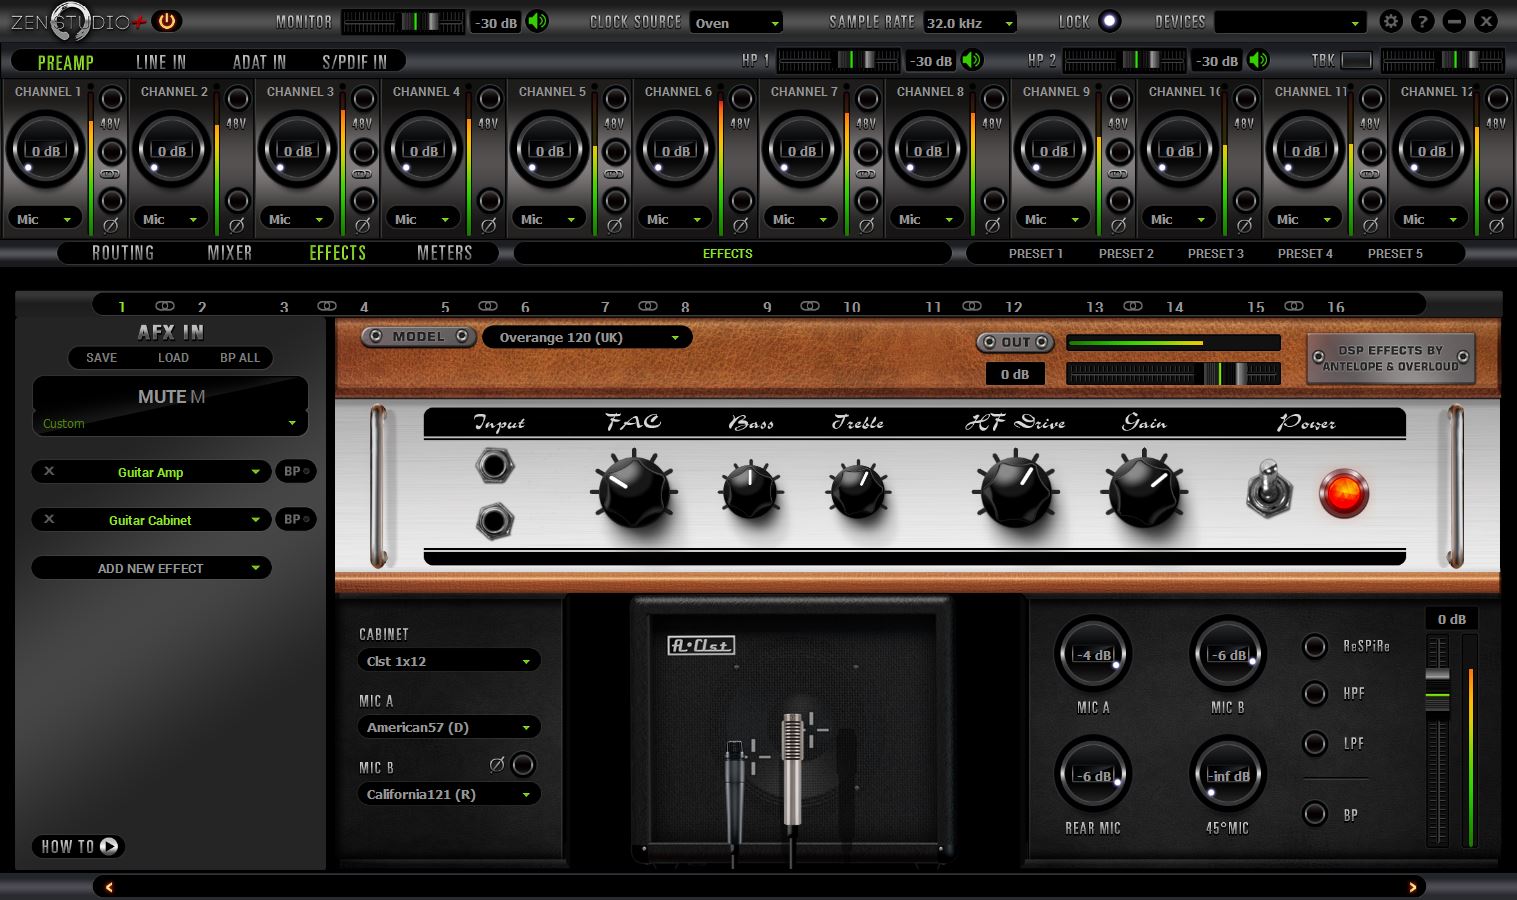Switch to the ADAT In tab
This screenshot has width=1517, height=900.
[x=259, y=62]
